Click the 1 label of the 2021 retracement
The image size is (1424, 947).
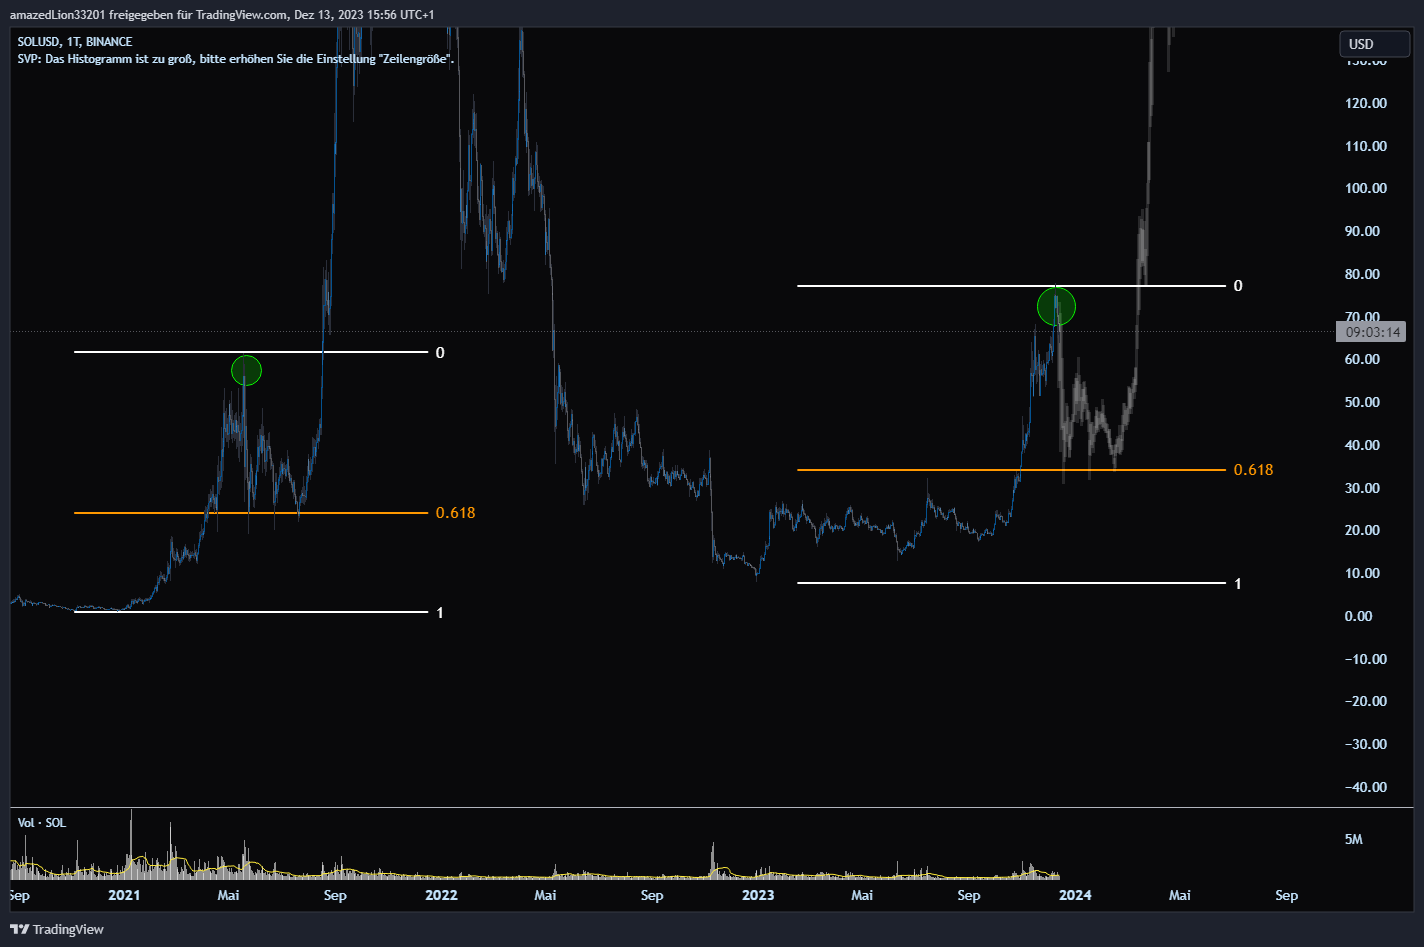[x=440, y=613]
